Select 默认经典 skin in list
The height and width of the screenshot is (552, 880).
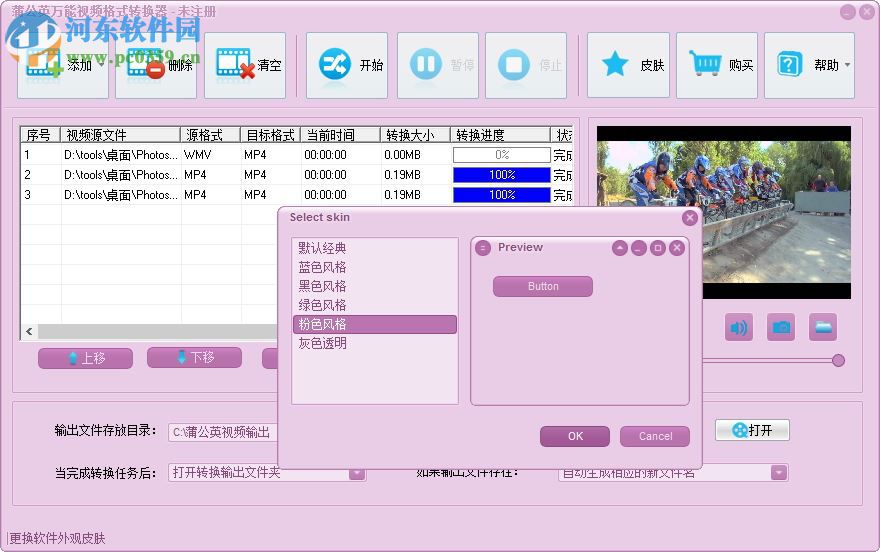[374, 248]
